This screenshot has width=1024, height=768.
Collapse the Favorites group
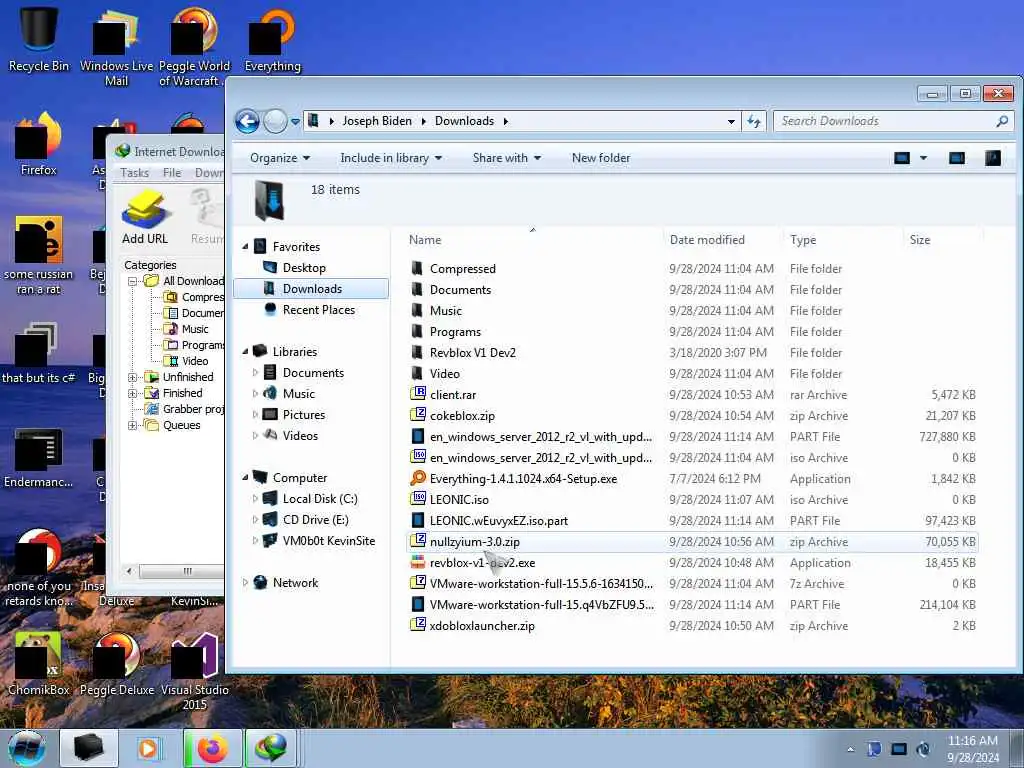(x=246, y=247)
